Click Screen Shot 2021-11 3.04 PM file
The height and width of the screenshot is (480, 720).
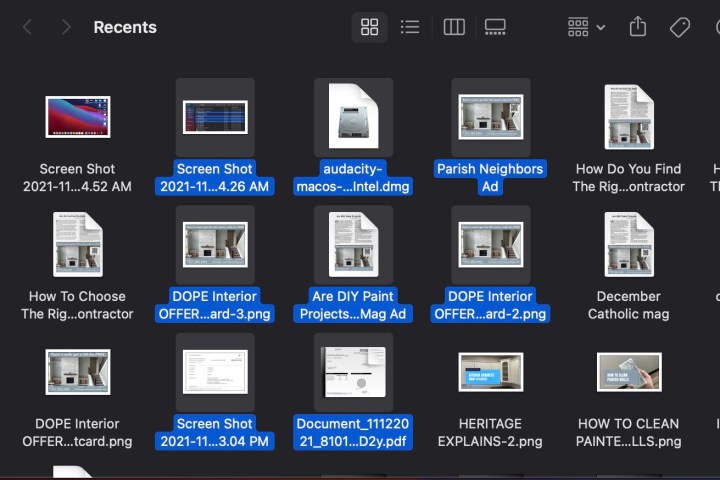pyautogui.click(x=214, y=372)
